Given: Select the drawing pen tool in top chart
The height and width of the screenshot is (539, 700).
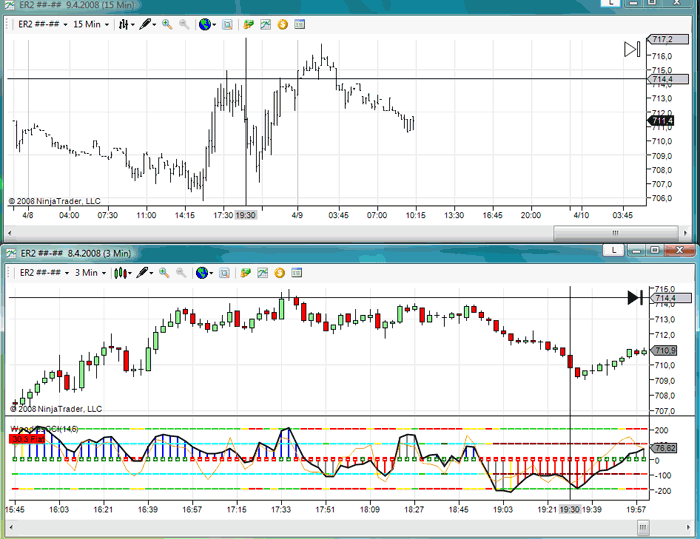Looking at the screenshot, I should (147, 23).
